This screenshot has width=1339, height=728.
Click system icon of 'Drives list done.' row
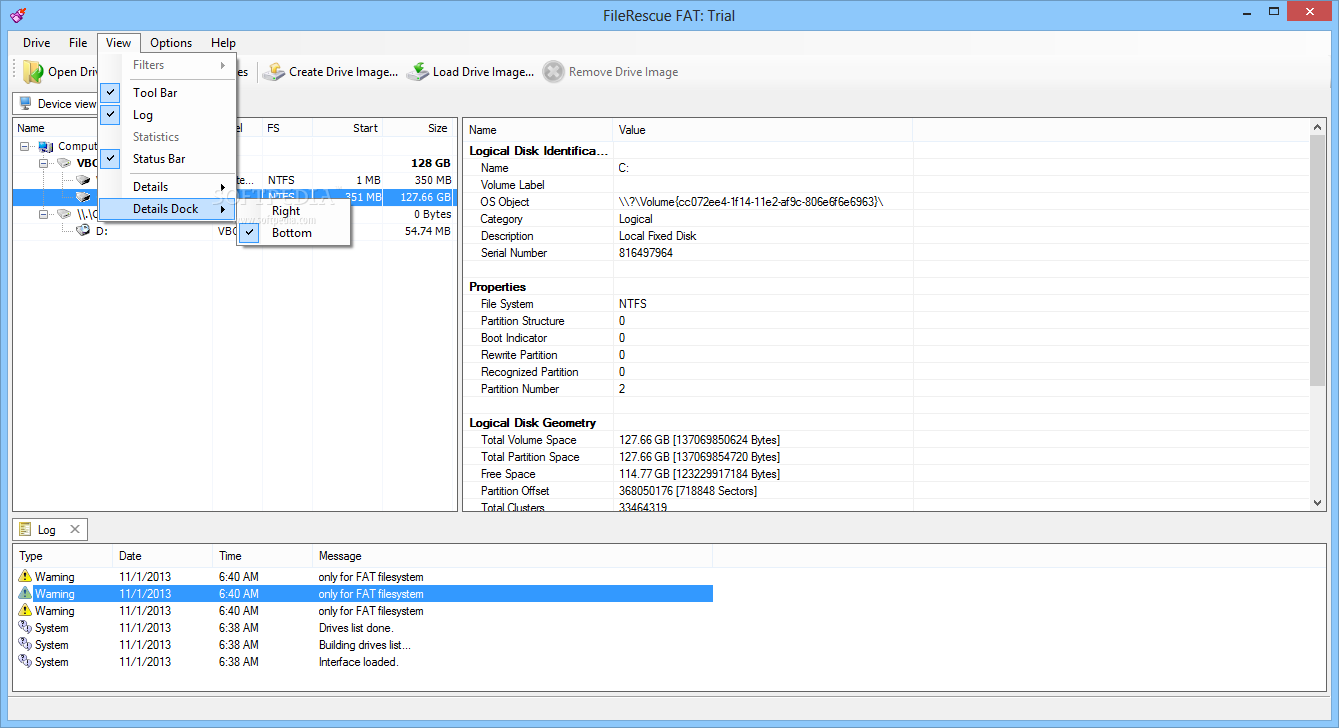pos(25,628)
